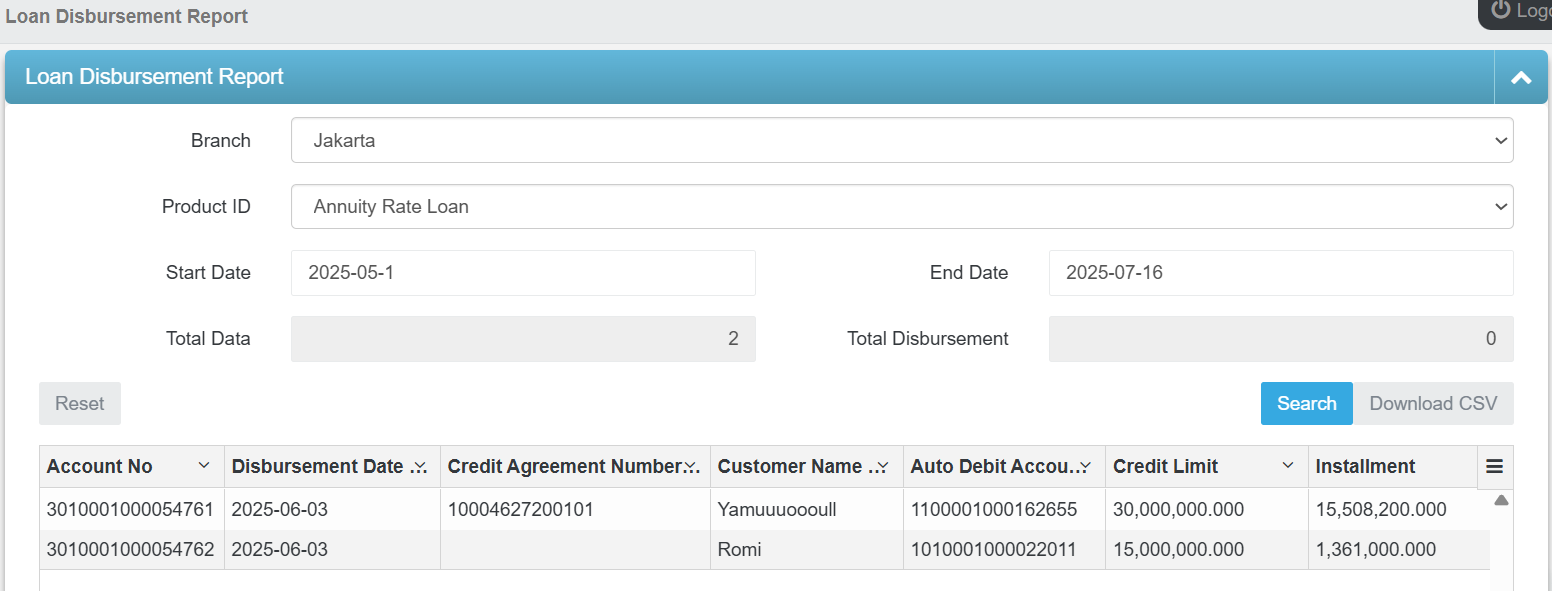Click the Search button
The width and height of the screenshot is (1552, 591).
coord(1306,403)
